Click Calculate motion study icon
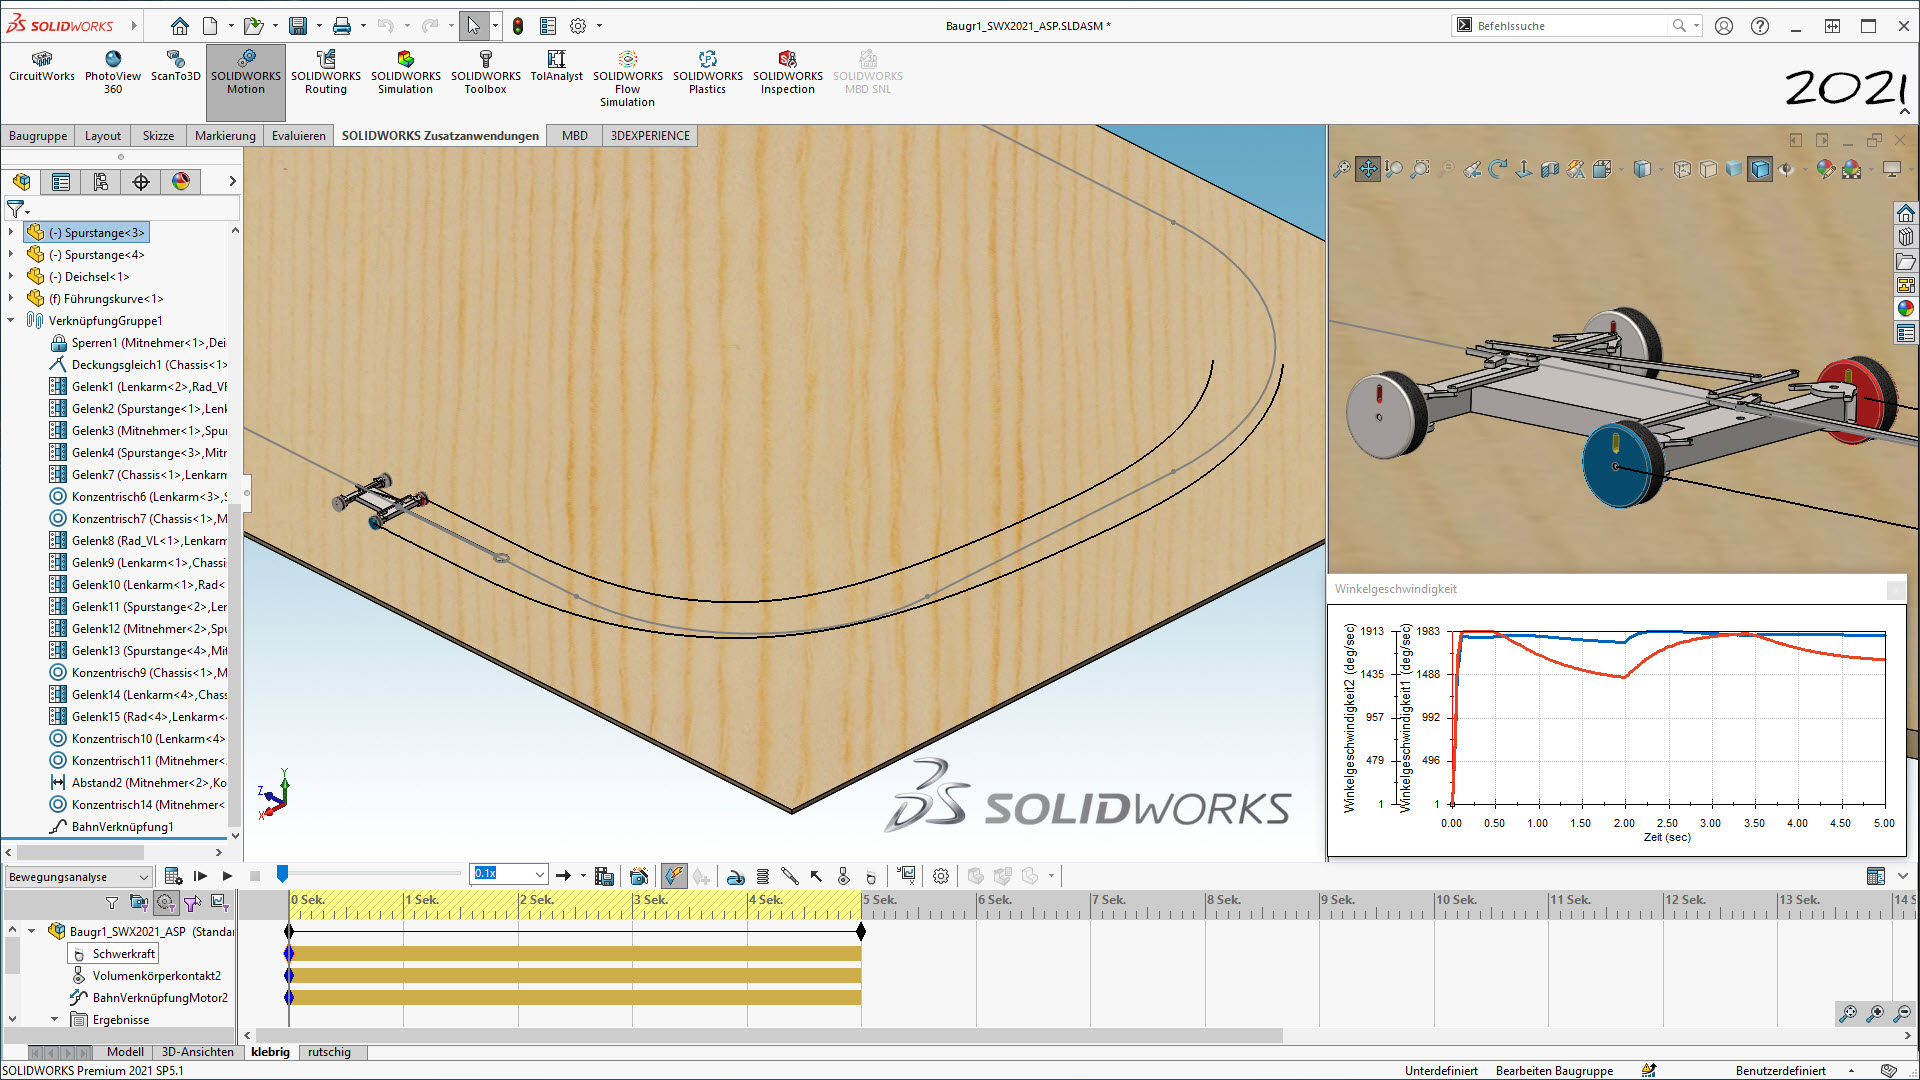Image resolution: width=1920 pixels, height=1080 pixels. point(173,876)
